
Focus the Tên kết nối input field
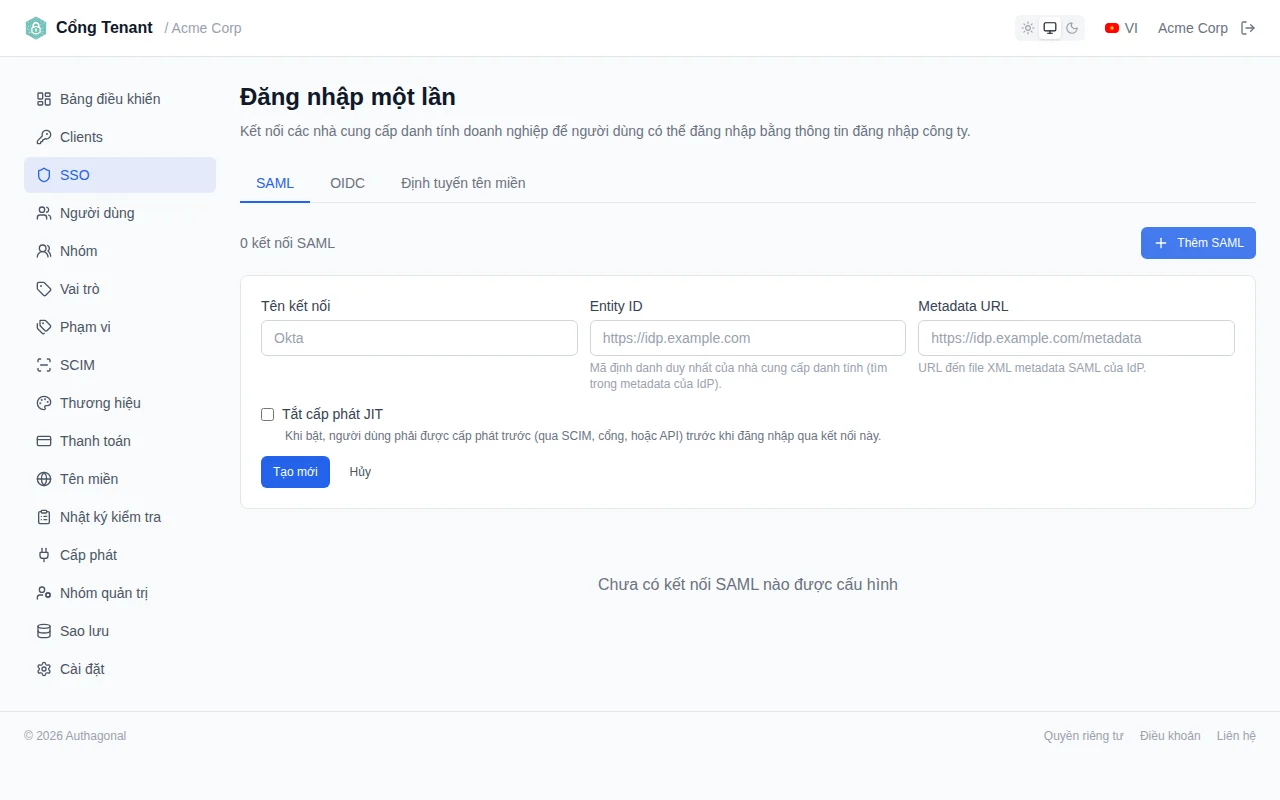(419, 338)
